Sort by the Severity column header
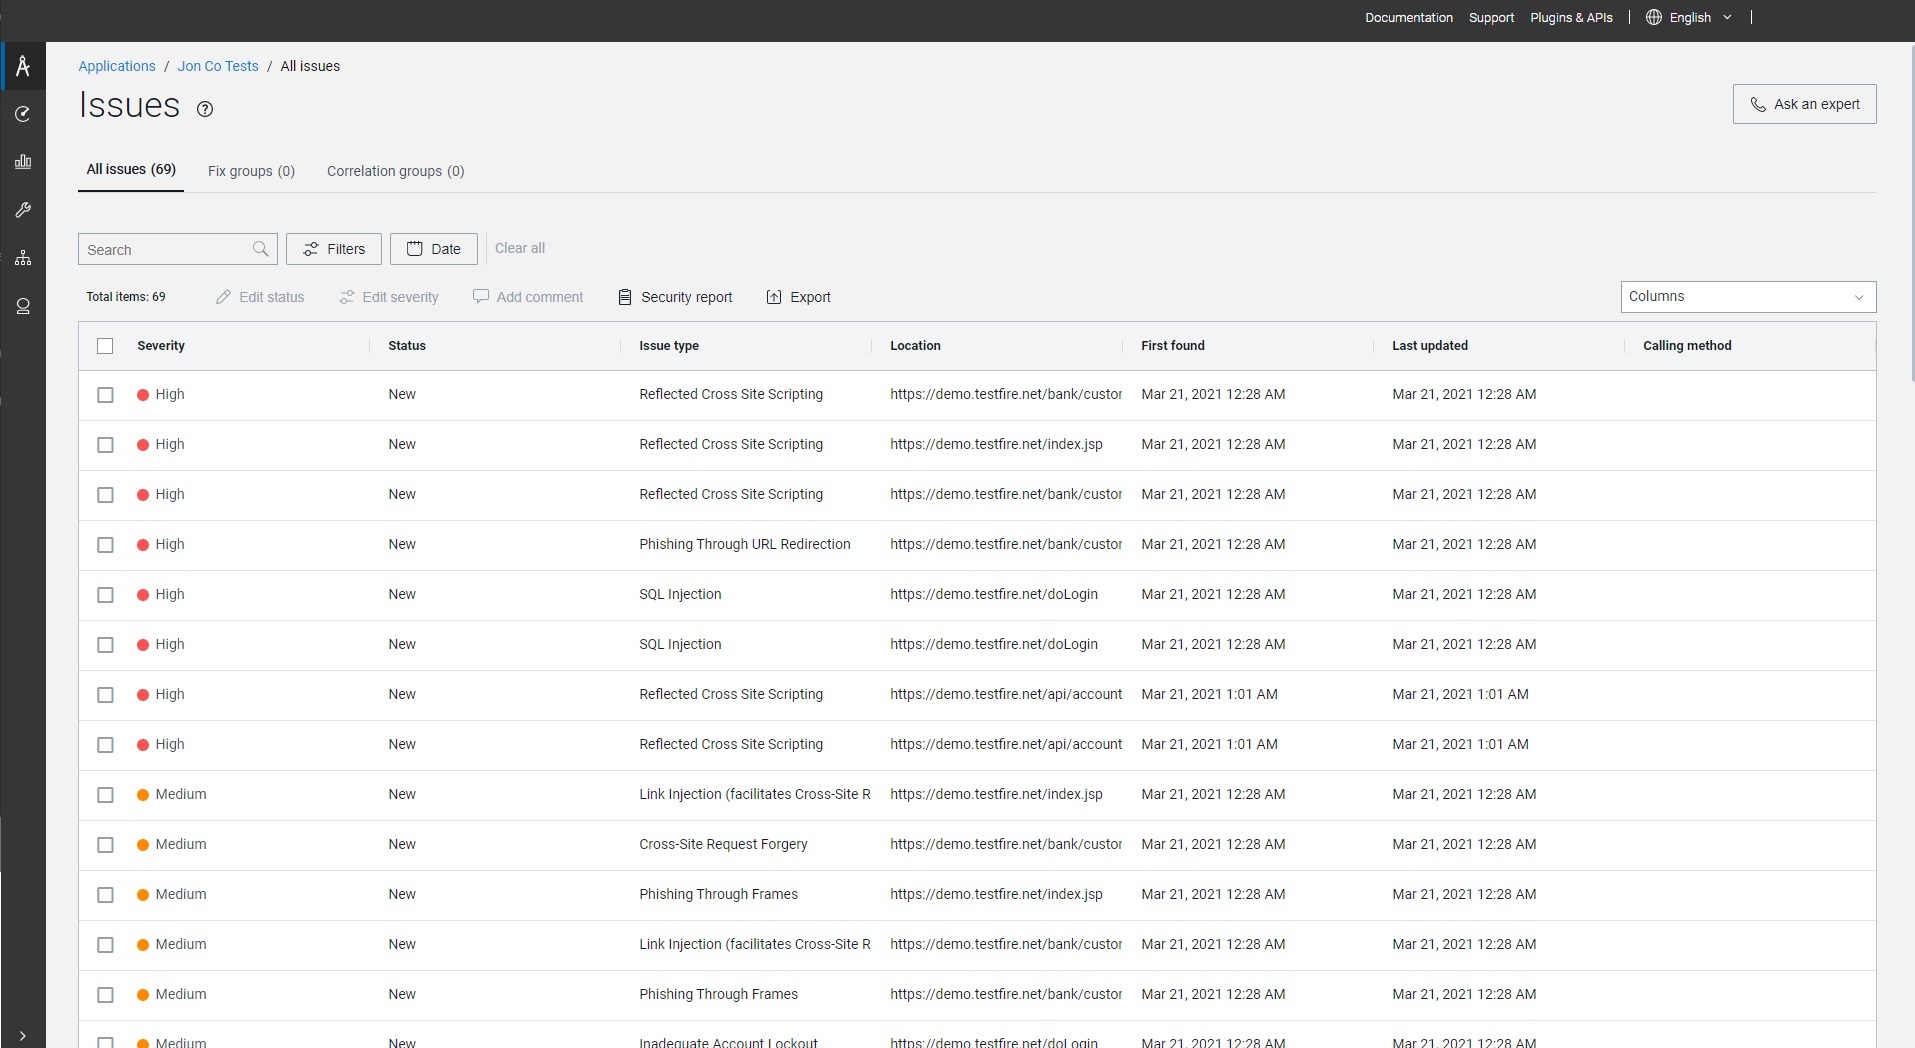Viewport: 1915px width, 1048px height. [x=161, y=346]
